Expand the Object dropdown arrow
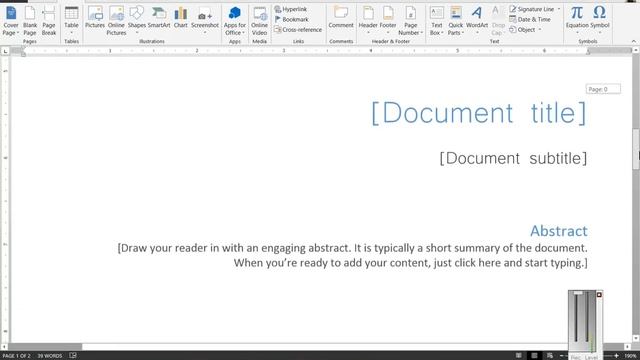This screenshot has height=360, width=640. [540, 29]
